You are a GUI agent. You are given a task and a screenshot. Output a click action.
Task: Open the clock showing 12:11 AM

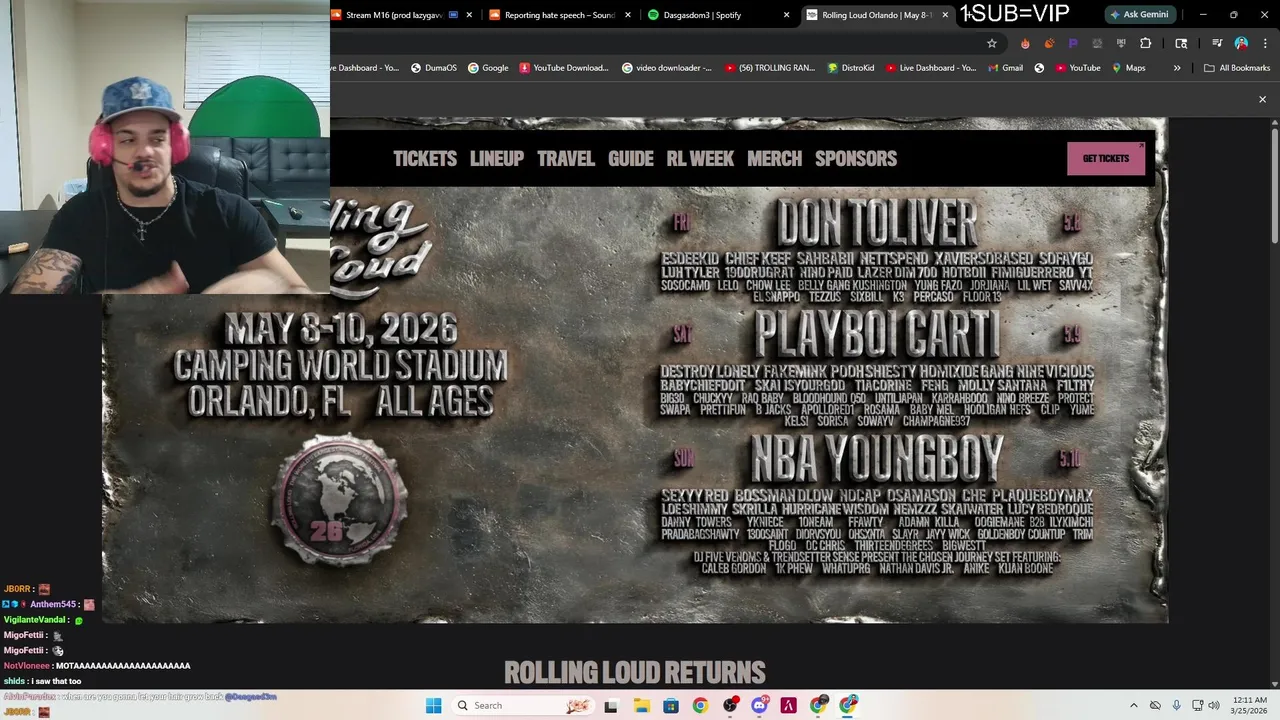(1250, 705)
